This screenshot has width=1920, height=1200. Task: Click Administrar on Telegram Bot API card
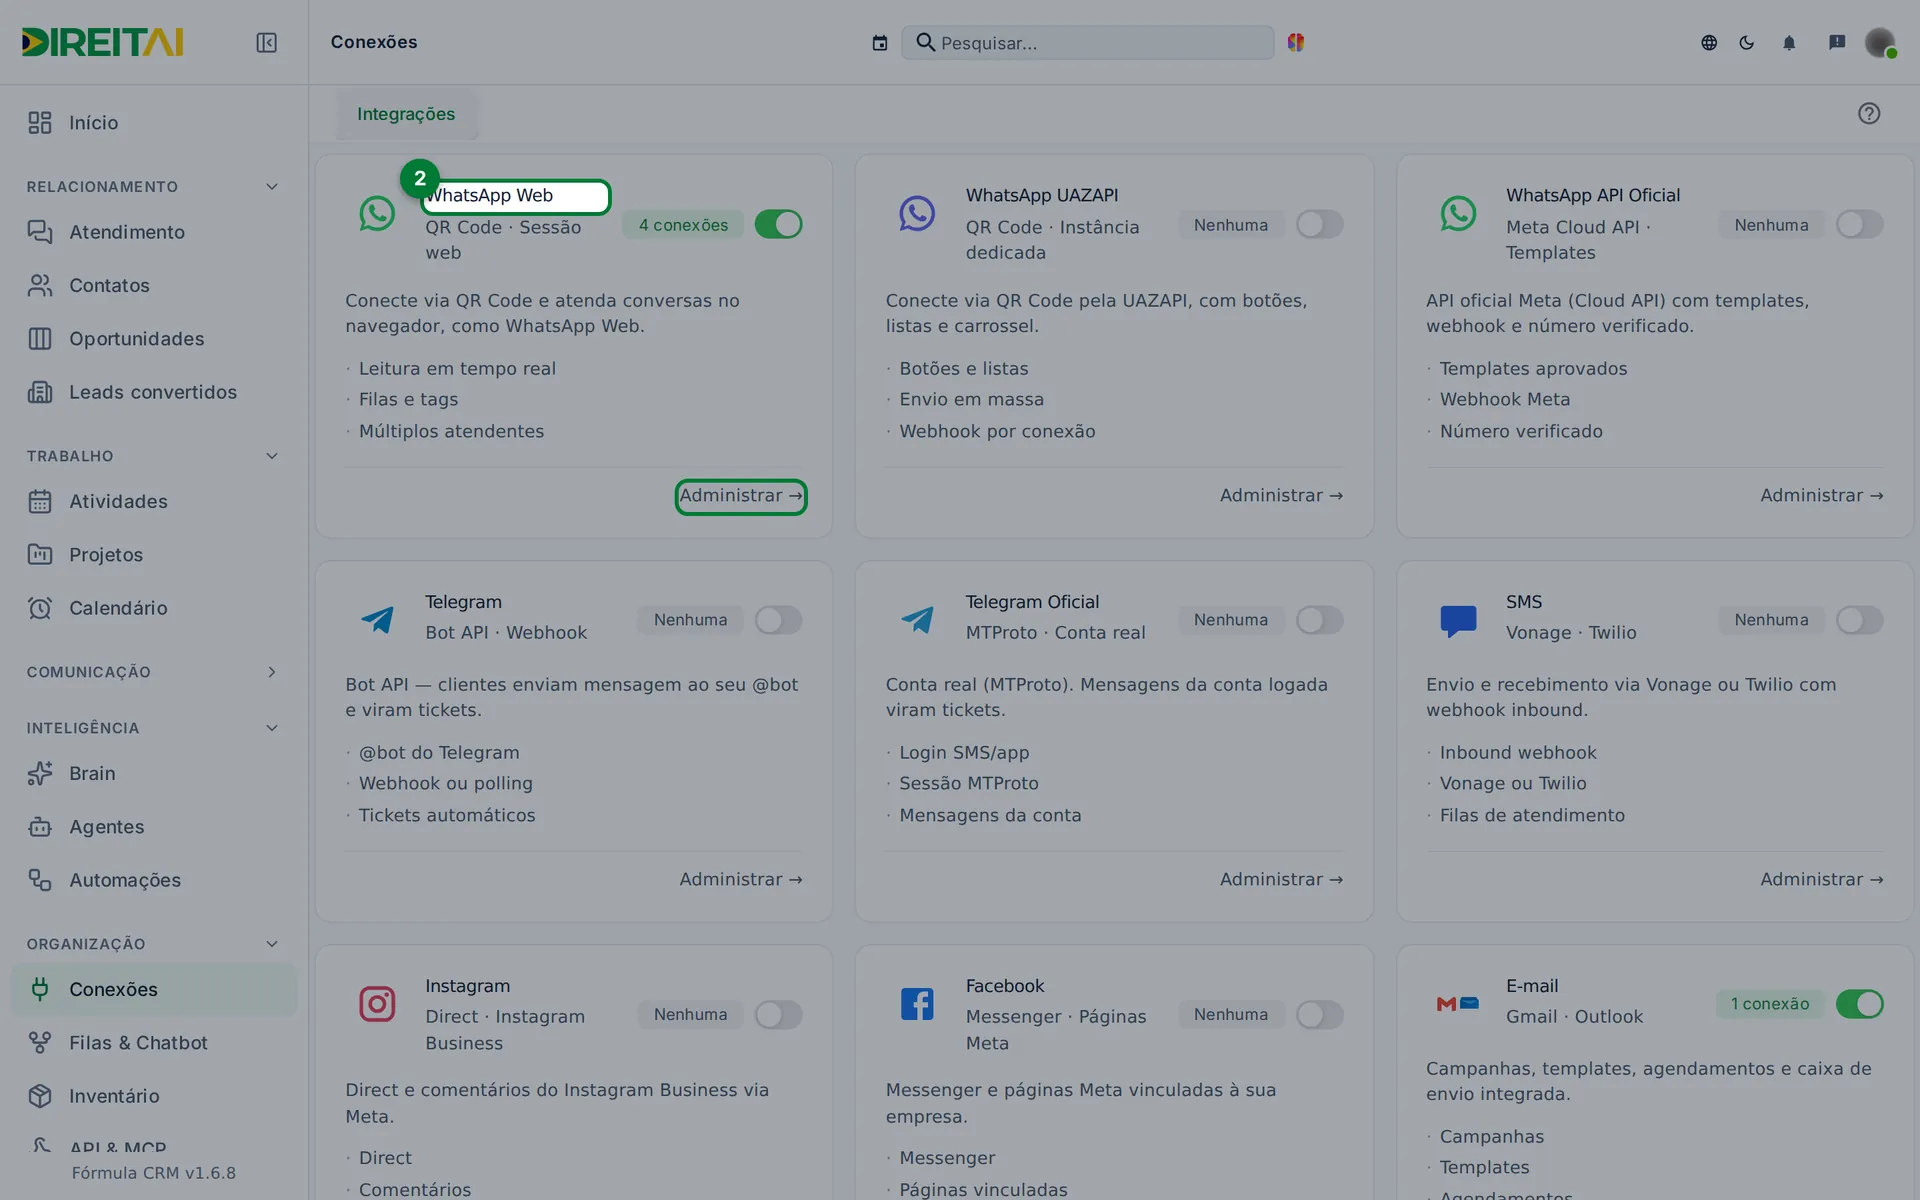tap(741, 880)
